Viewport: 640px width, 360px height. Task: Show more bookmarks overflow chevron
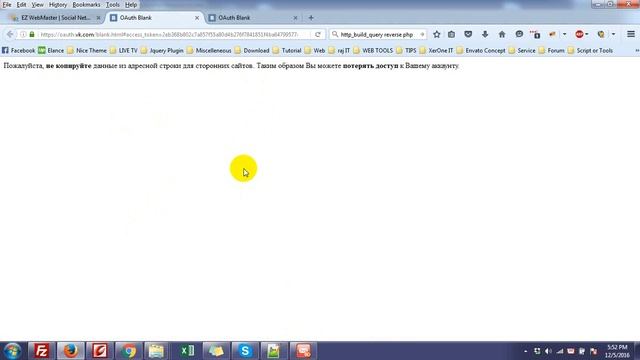[637, 51]
